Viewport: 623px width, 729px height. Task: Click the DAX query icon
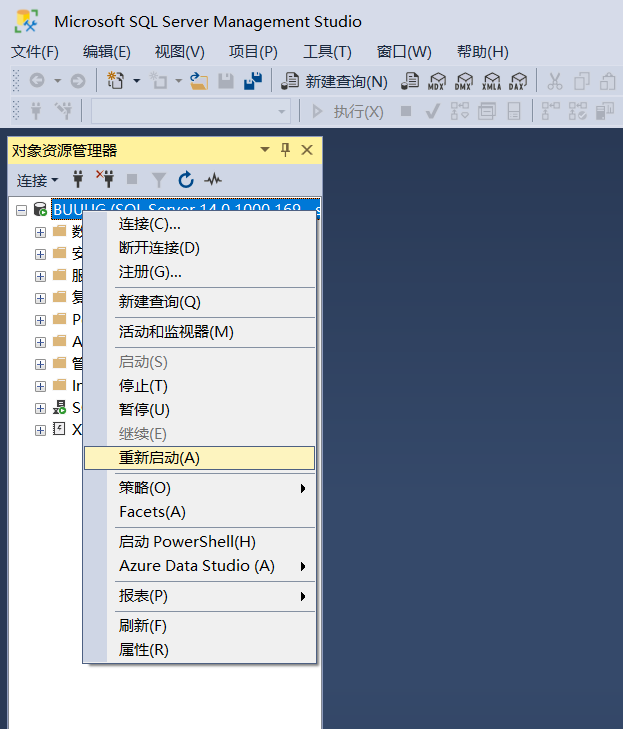pos(517,81)
